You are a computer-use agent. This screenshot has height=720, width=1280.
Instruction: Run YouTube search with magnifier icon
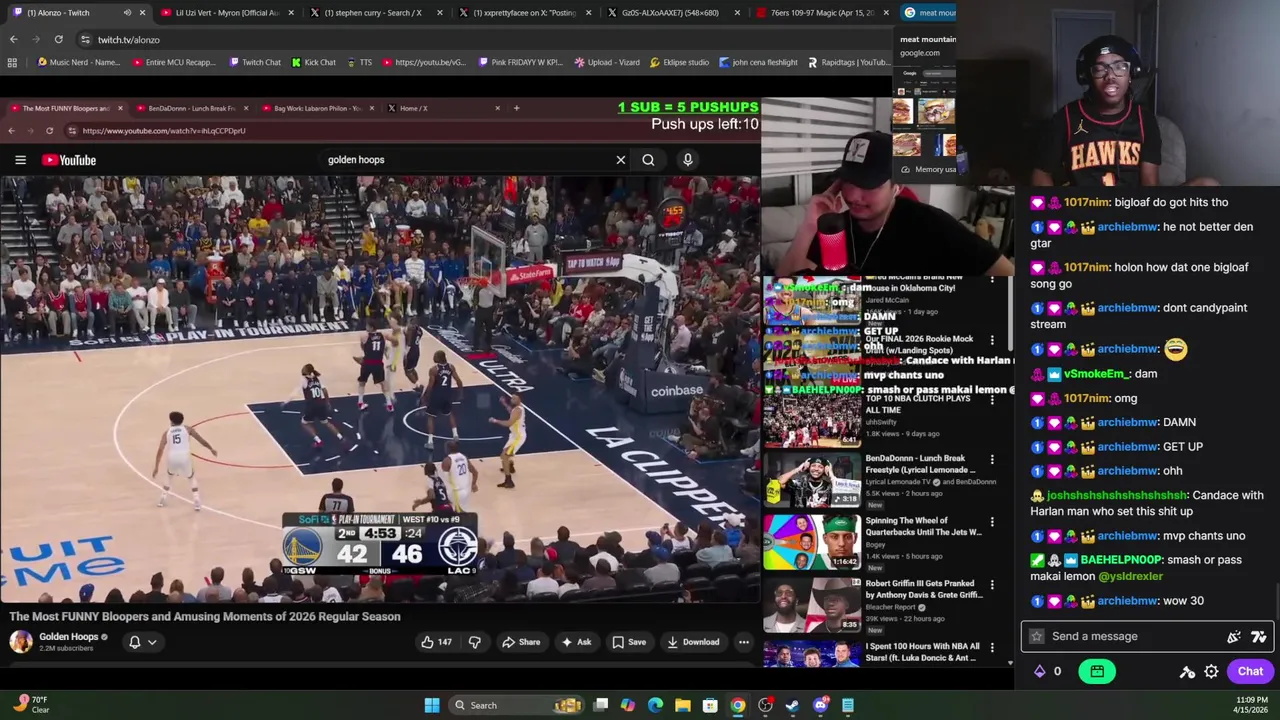tap(648, 160)
